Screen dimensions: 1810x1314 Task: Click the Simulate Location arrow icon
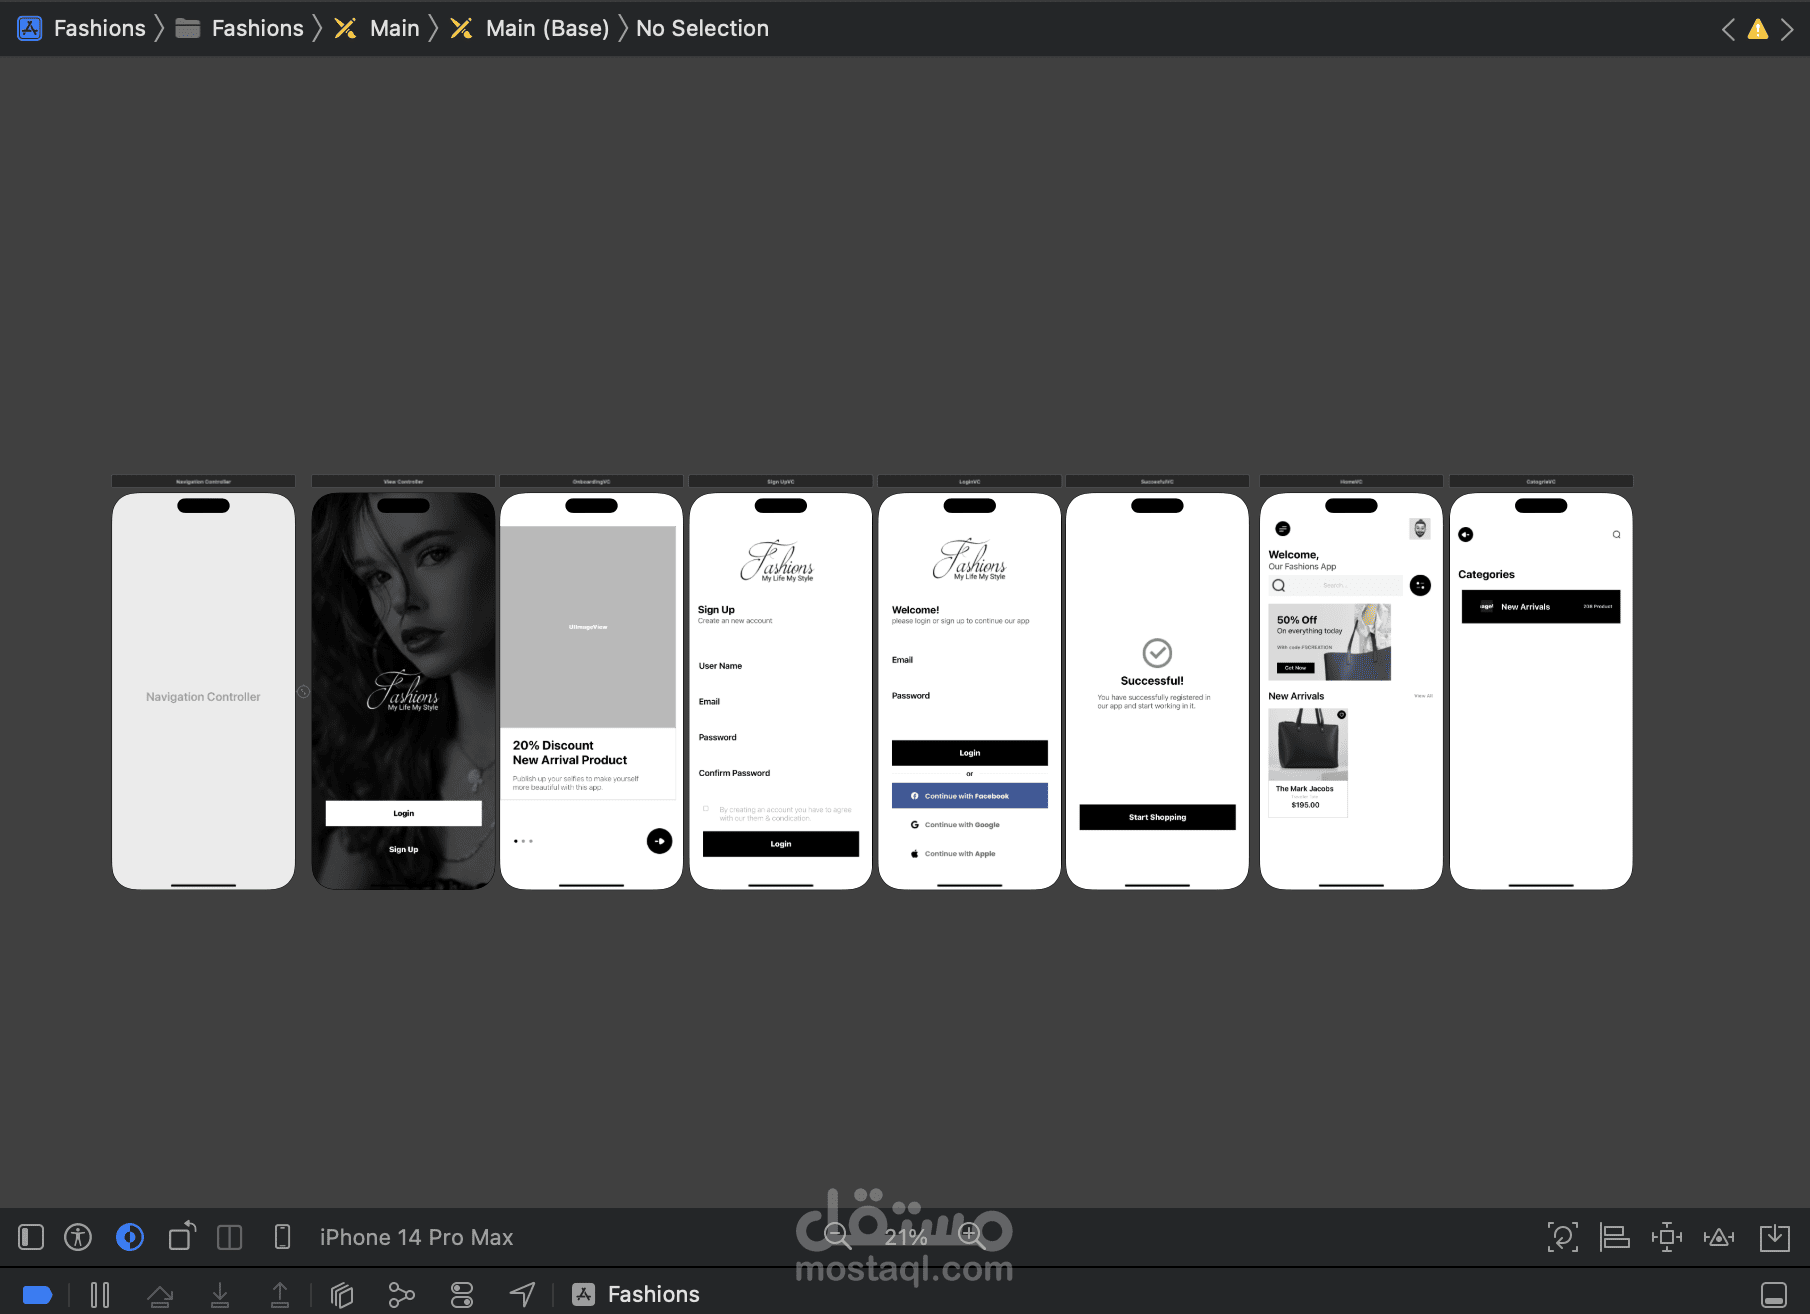coord(522,1295)
